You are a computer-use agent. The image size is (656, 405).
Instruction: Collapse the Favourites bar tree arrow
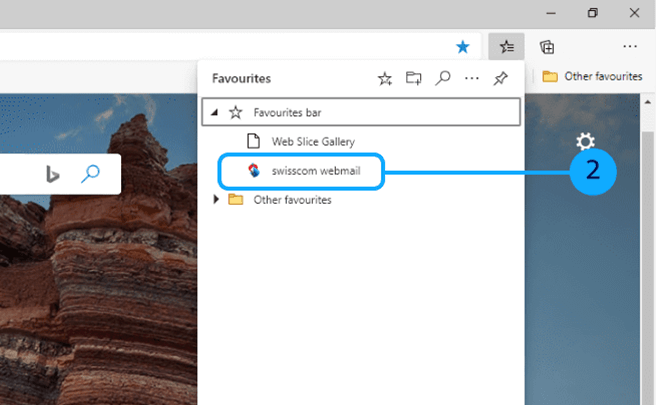(x=214, y=112)
